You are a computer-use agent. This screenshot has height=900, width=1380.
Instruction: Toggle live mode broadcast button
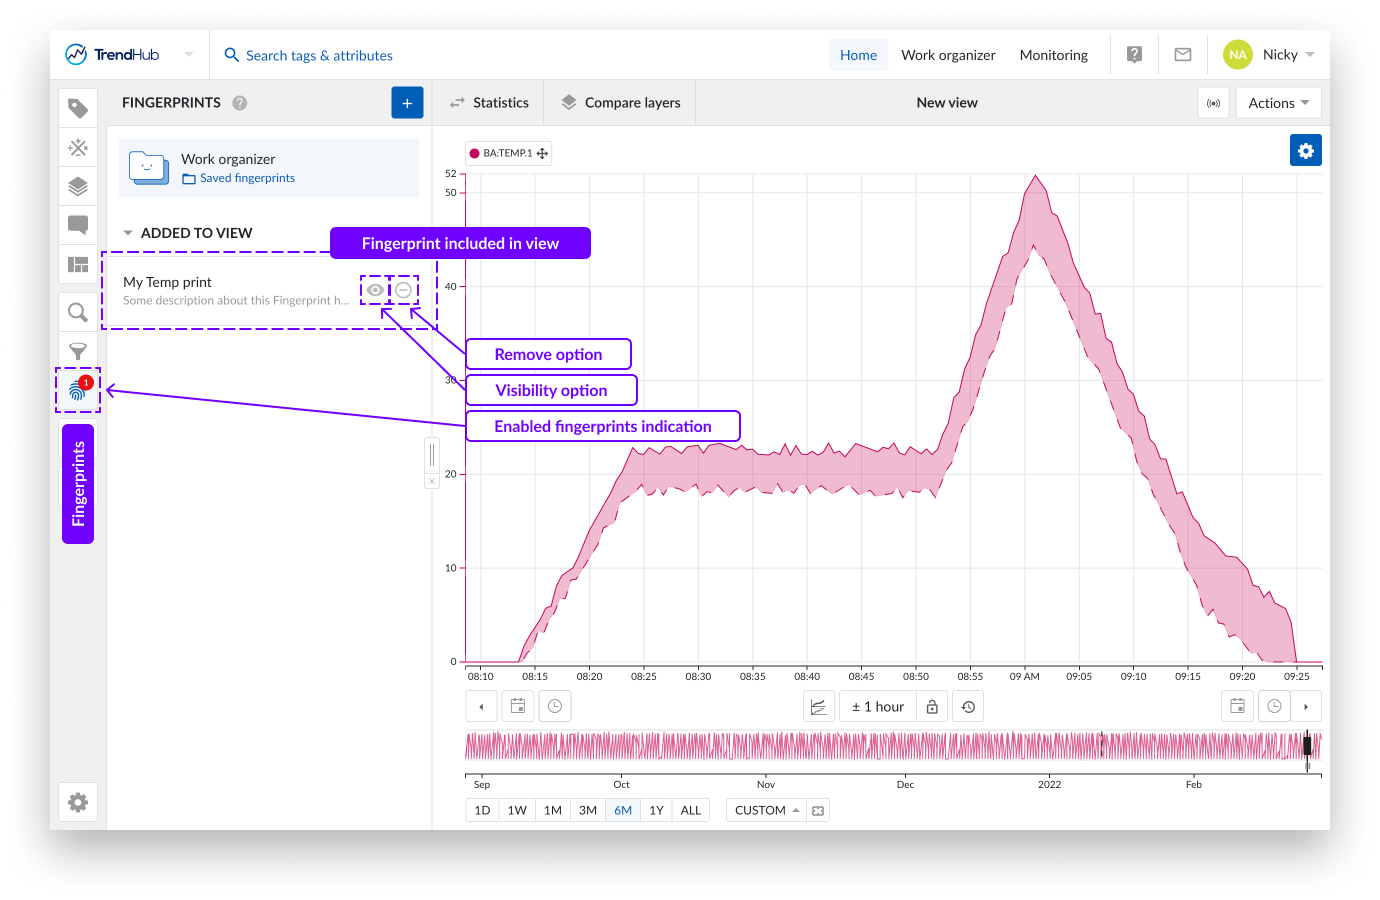tap(1213, 103)
